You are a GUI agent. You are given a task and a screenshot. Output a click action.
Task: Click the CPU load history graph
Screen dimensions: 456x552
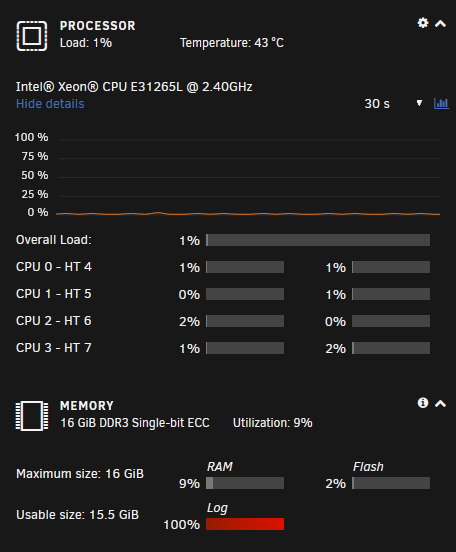tap(248, 176)
